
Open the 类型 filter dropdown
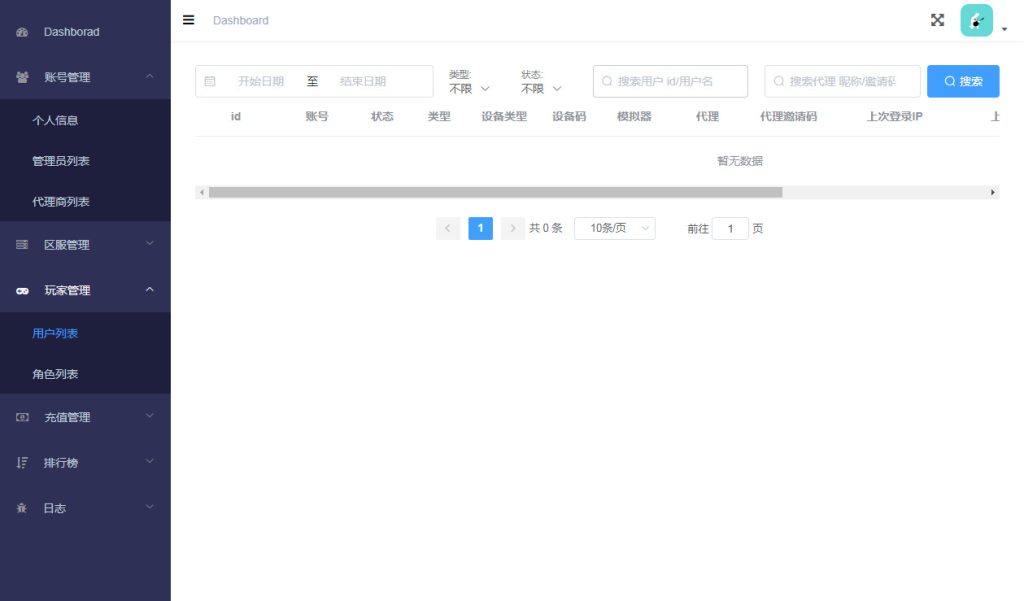click(x=469, y=88)
